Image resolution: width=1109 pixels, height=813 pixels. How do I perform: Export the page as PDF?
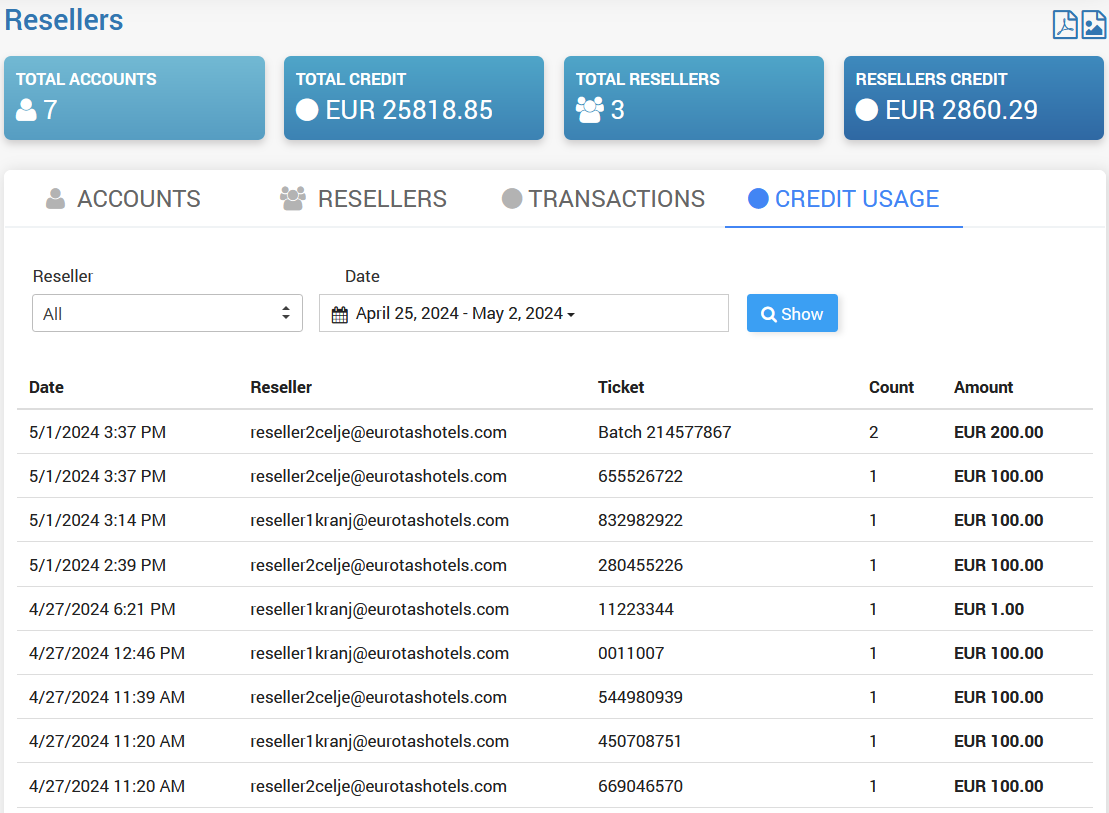coord(1065,24)
